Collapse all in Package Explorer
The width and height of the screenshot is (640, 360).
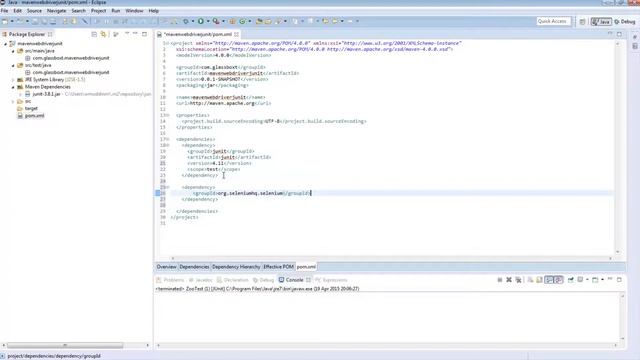click(94, 34)
